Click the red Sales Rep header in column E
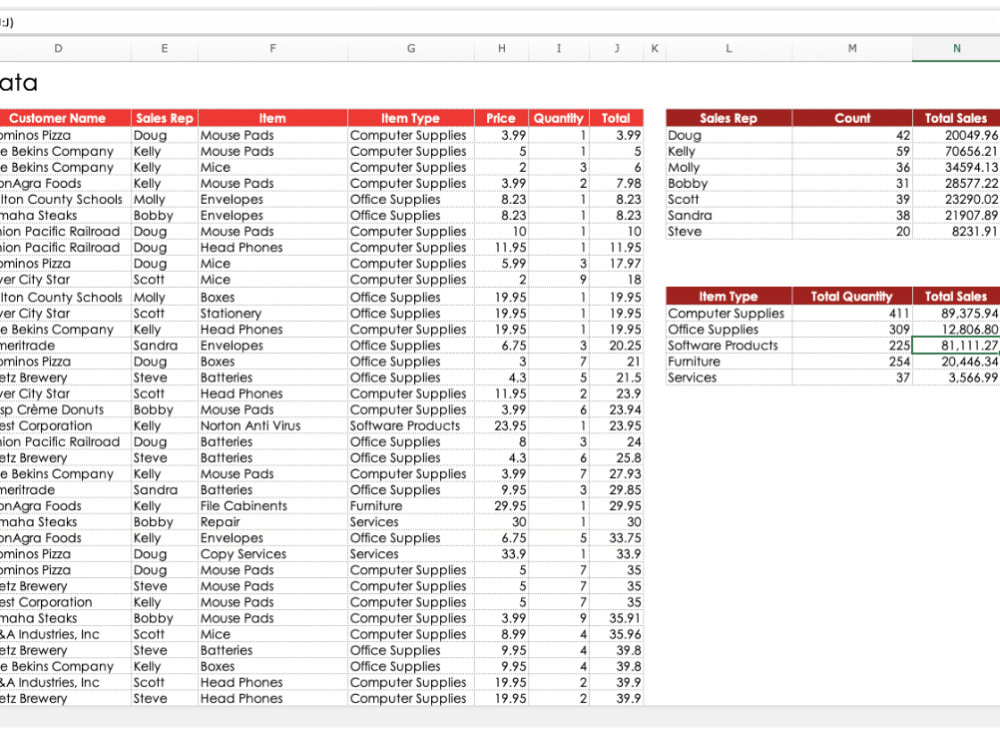This screenshot has height=750, width=1000. click(165, 118)
